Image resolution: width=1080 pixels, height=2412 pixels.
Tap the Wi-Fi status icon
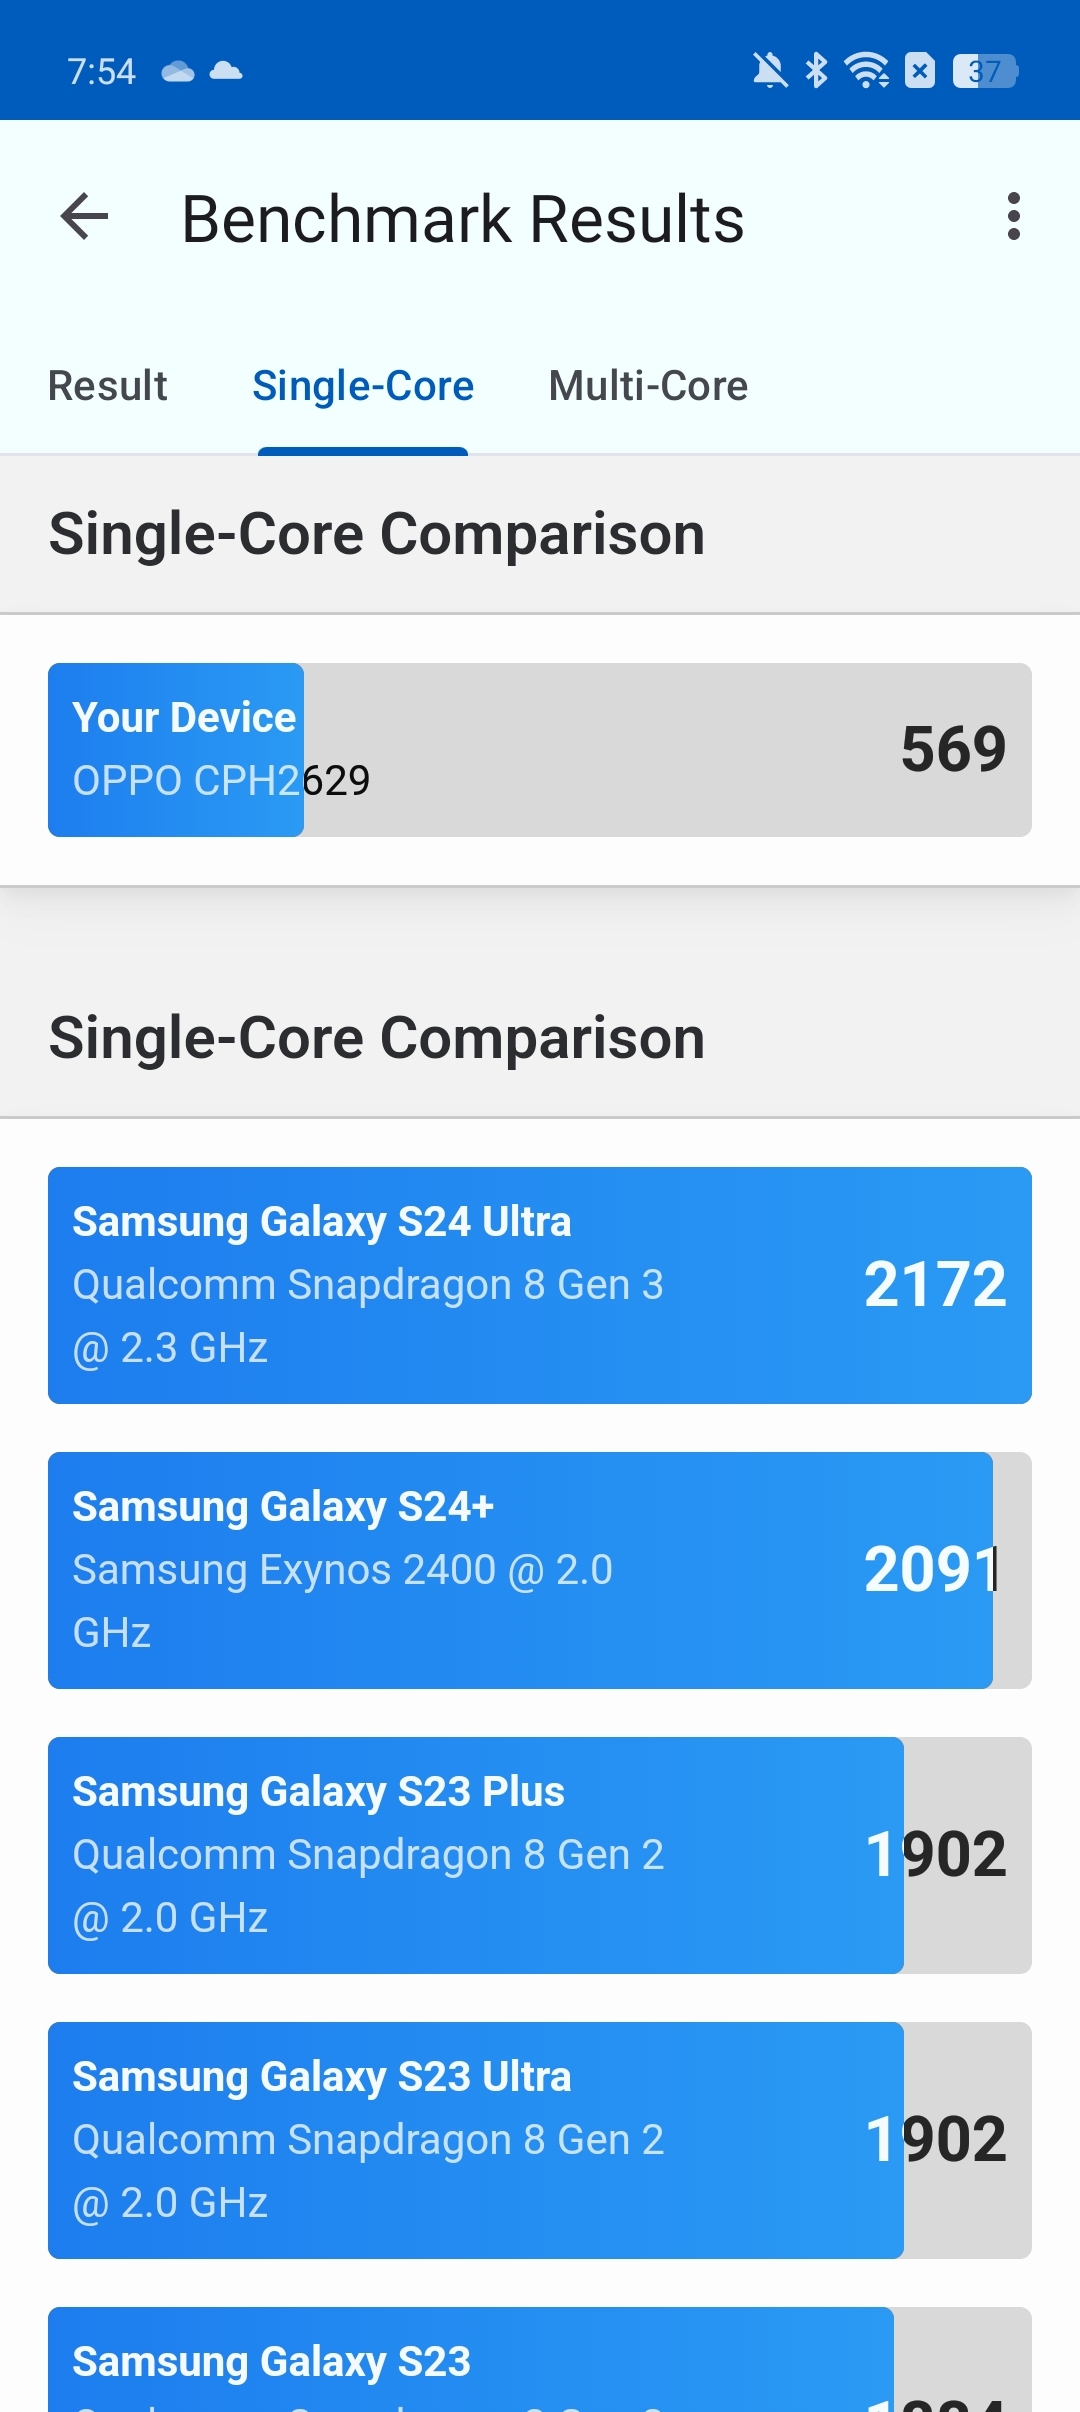[x=867, y=71]
